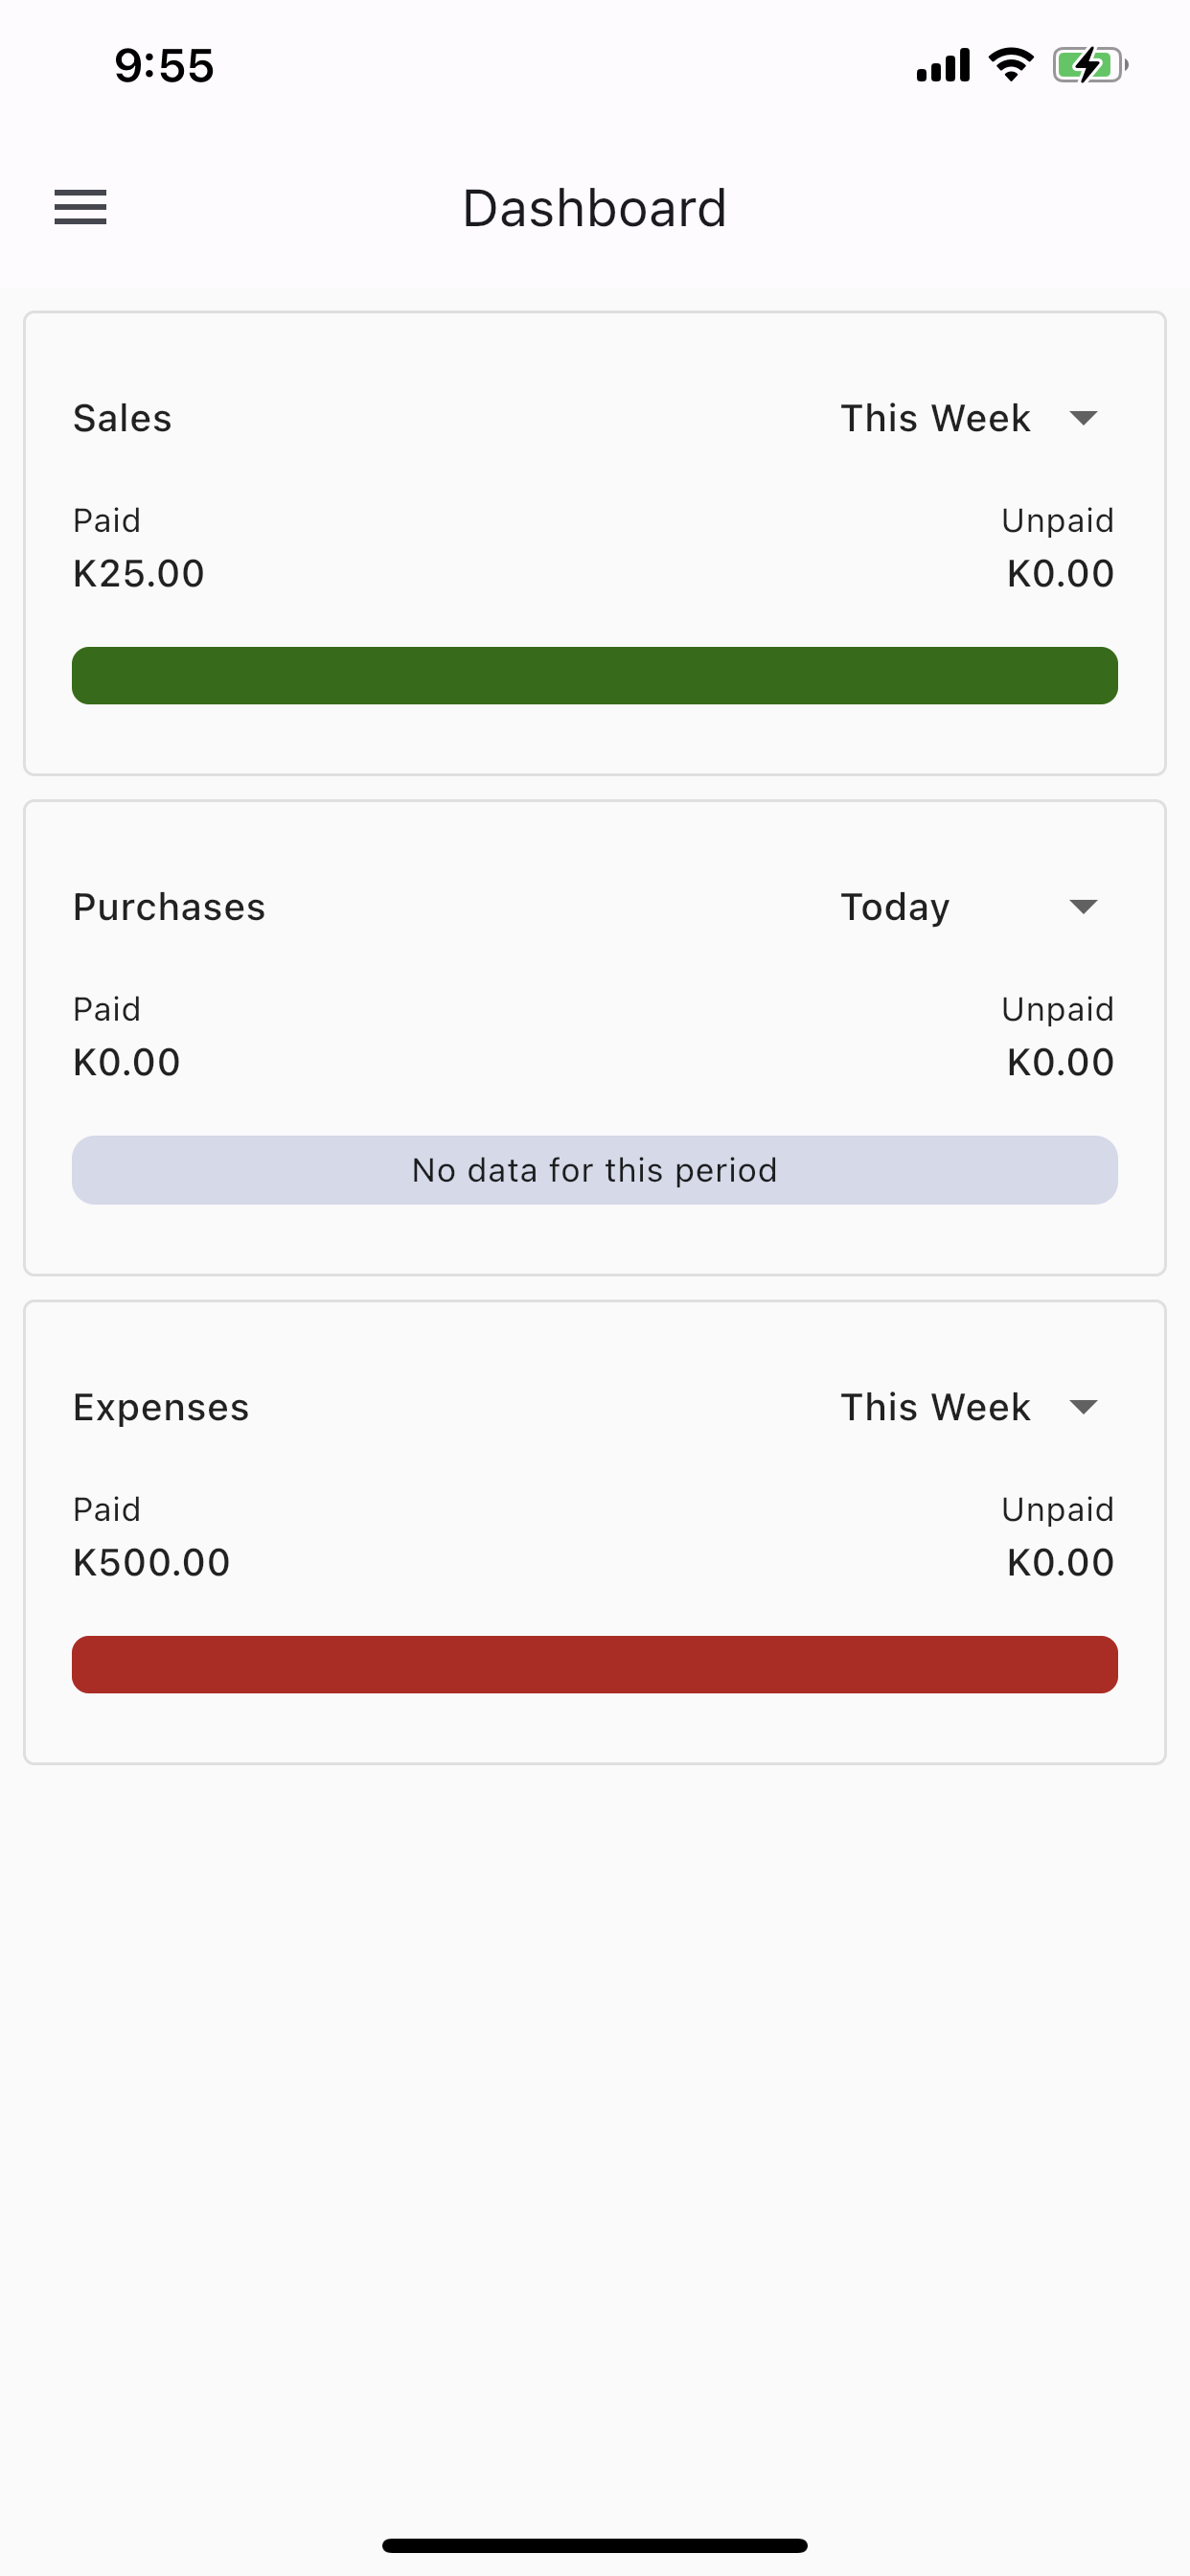The height and width of the screenshot is (2576, 1190).
Task: Tap the Expenses card heading
Action: click(x=161, y=1407)
